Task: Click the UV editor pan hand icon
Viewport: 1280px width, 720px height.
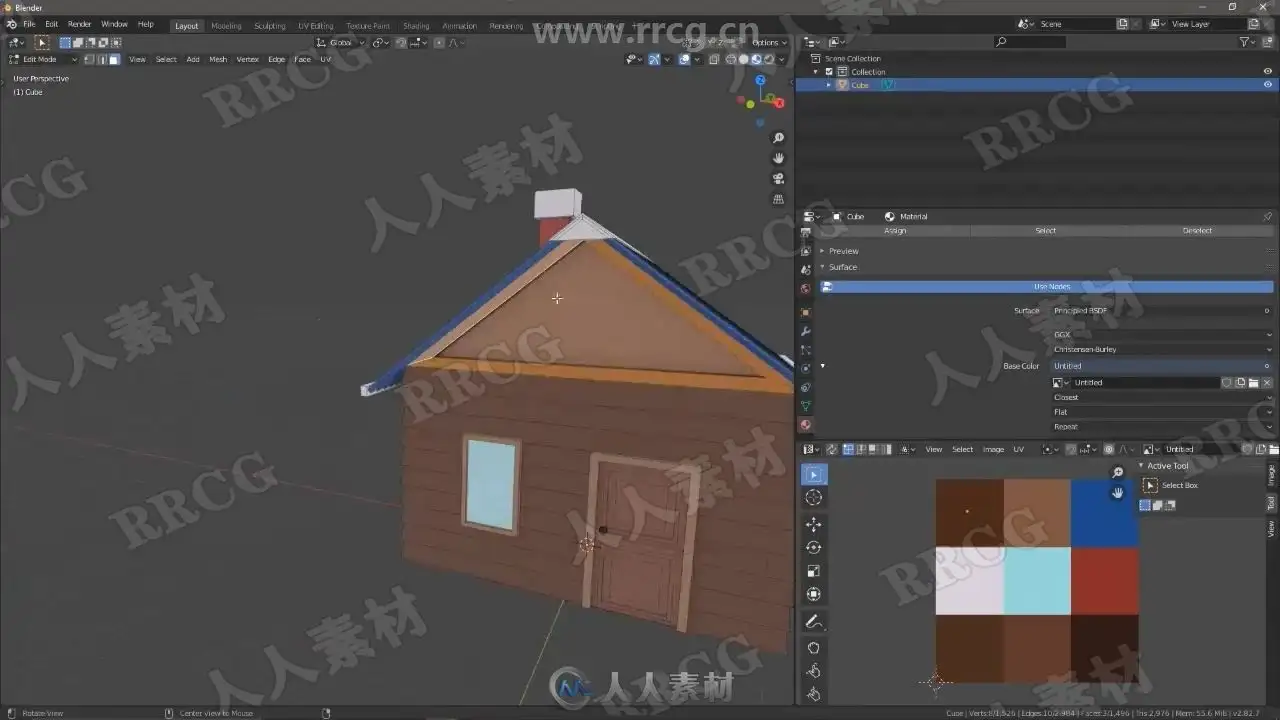Action: tap(1118, 492)
